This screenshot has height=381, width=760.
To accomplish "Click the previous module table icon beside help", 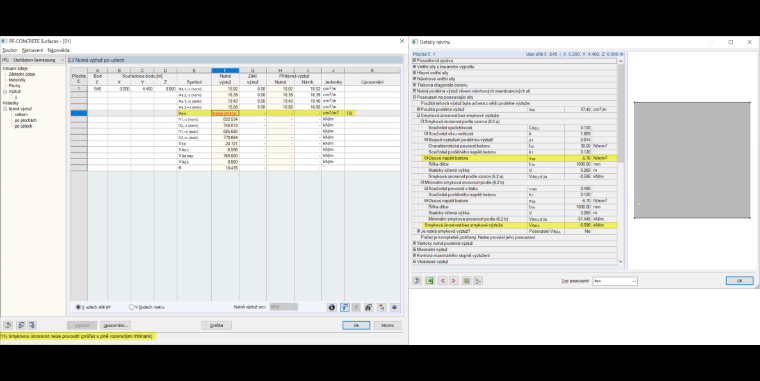I will click(x=21, y=325).
